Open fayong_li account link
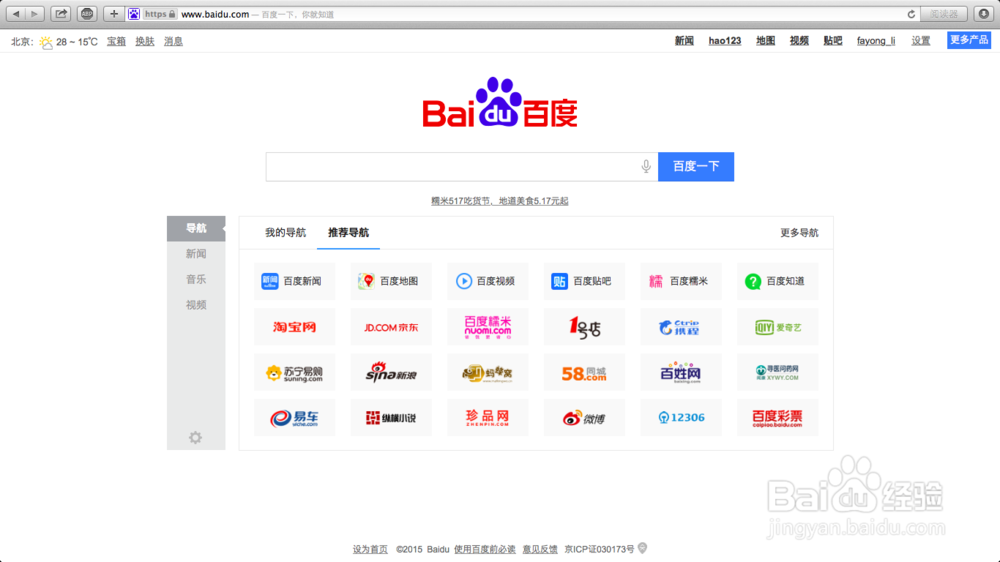 click(876, 41)
